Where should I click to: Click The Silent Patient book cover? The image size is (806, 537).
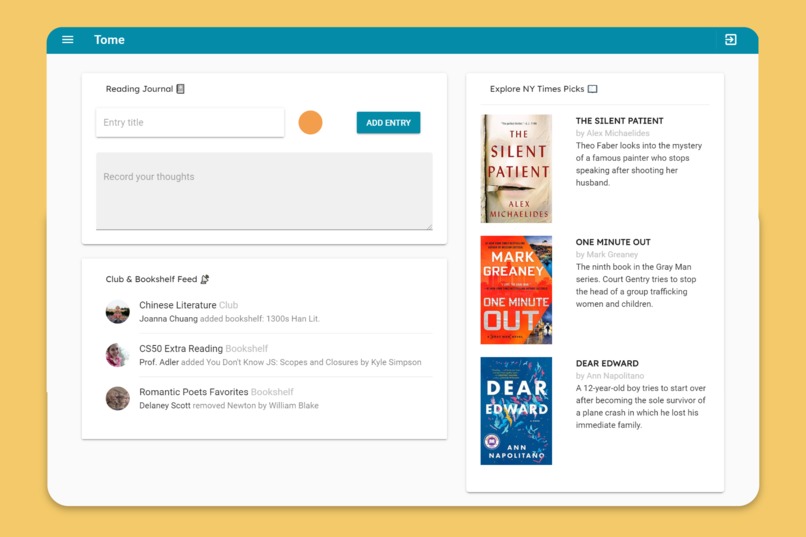pyautogui.click(x=516, y=169)
